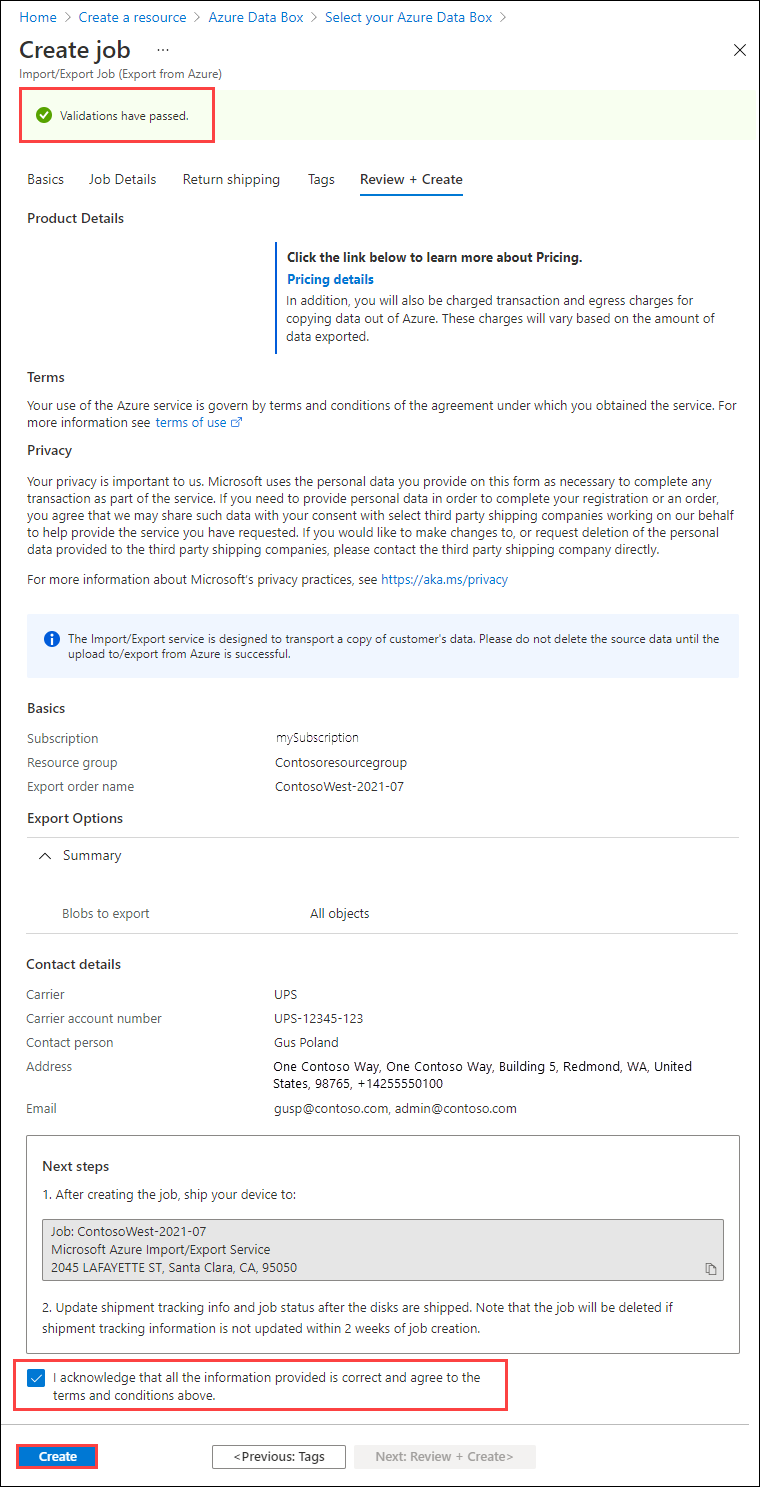The height and width of the screenshot is (1487, 760).
Task: Select the Return shipping tab
Action: [231, 179]
